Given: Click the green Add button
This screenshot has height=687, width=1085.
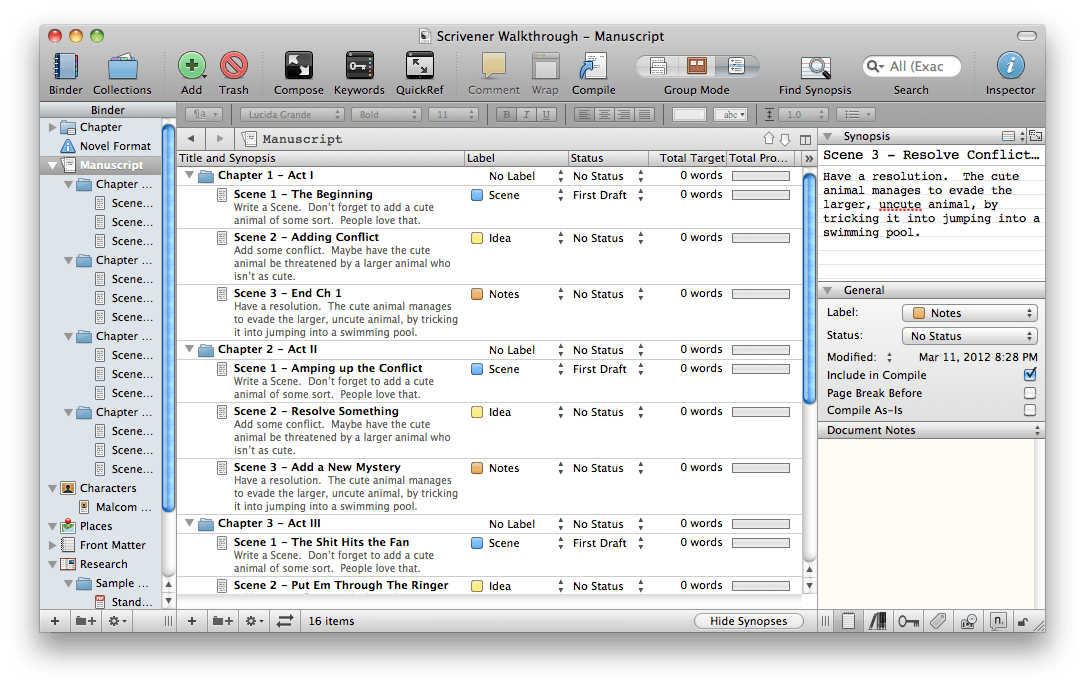Looking at the screenshot, I should pos(192,66).
